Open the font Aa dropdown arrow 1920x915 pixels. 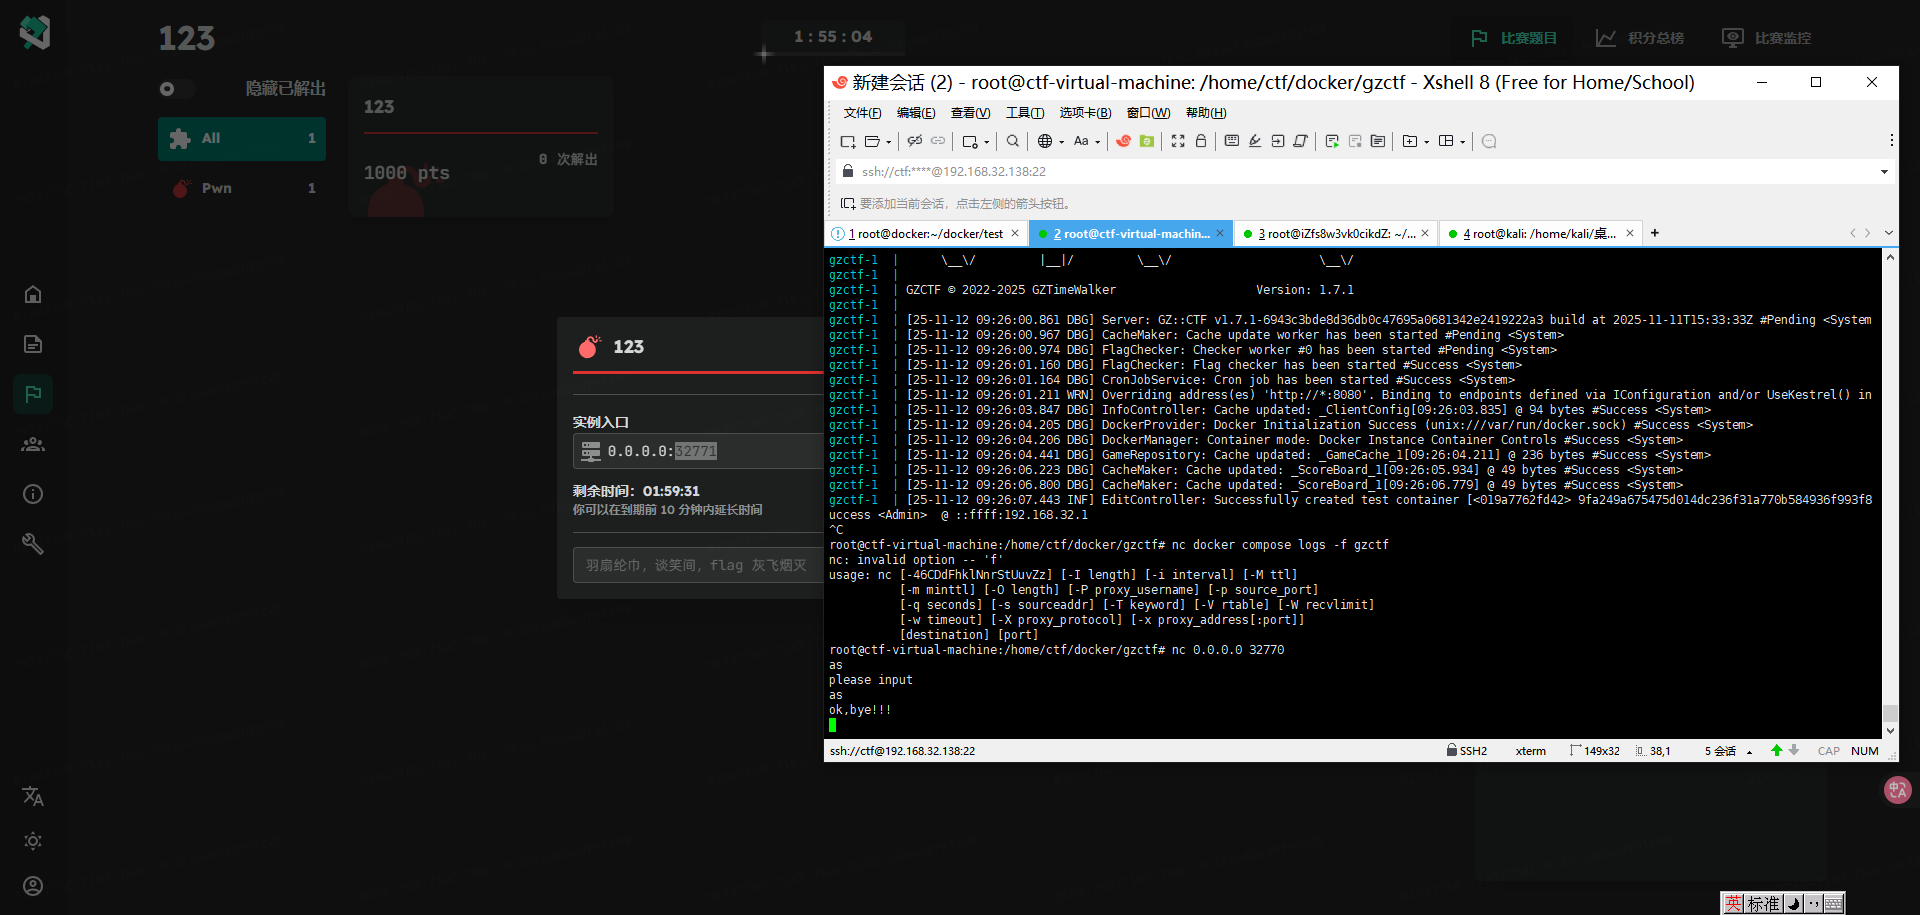point(1097,142)
